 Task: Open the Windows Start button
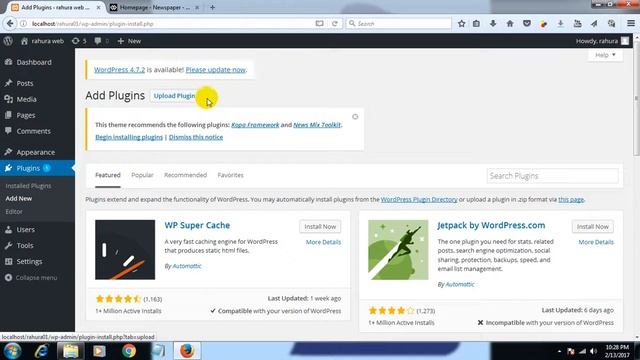[13, 351]
